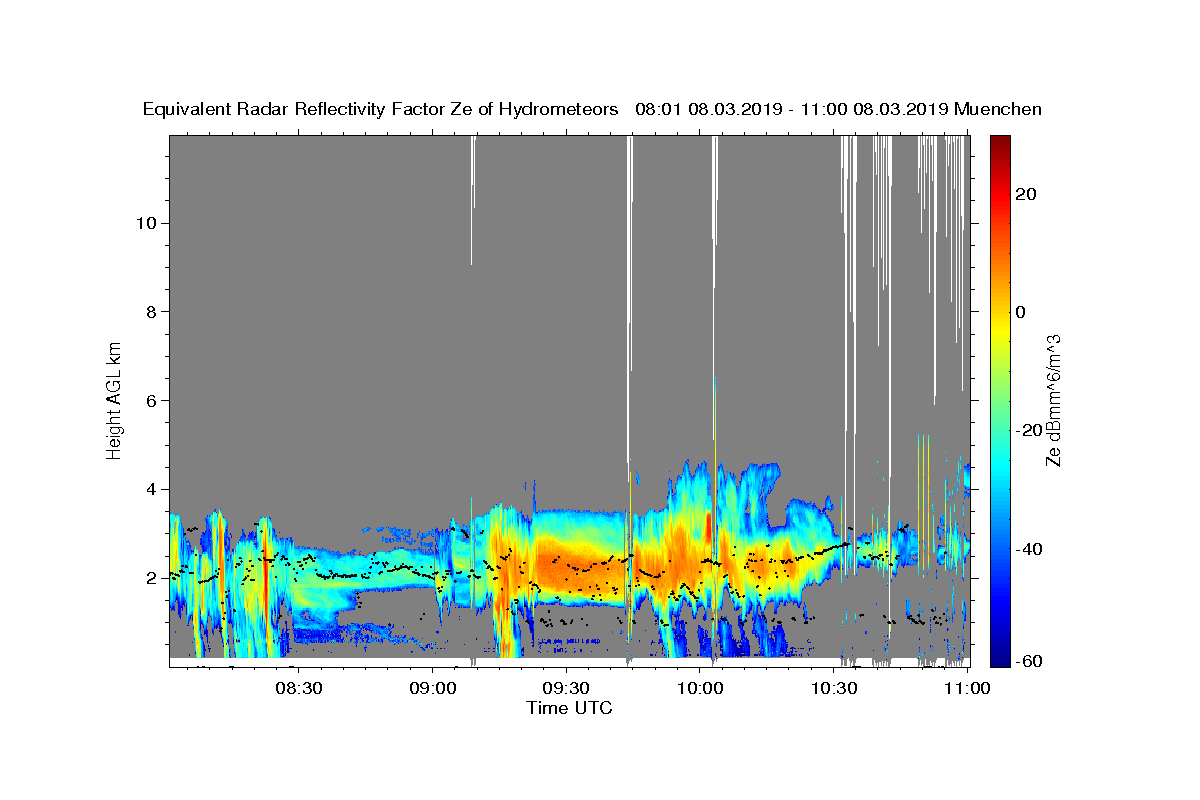
Task: Click the colorbar value '0'
Action: 1020,312
